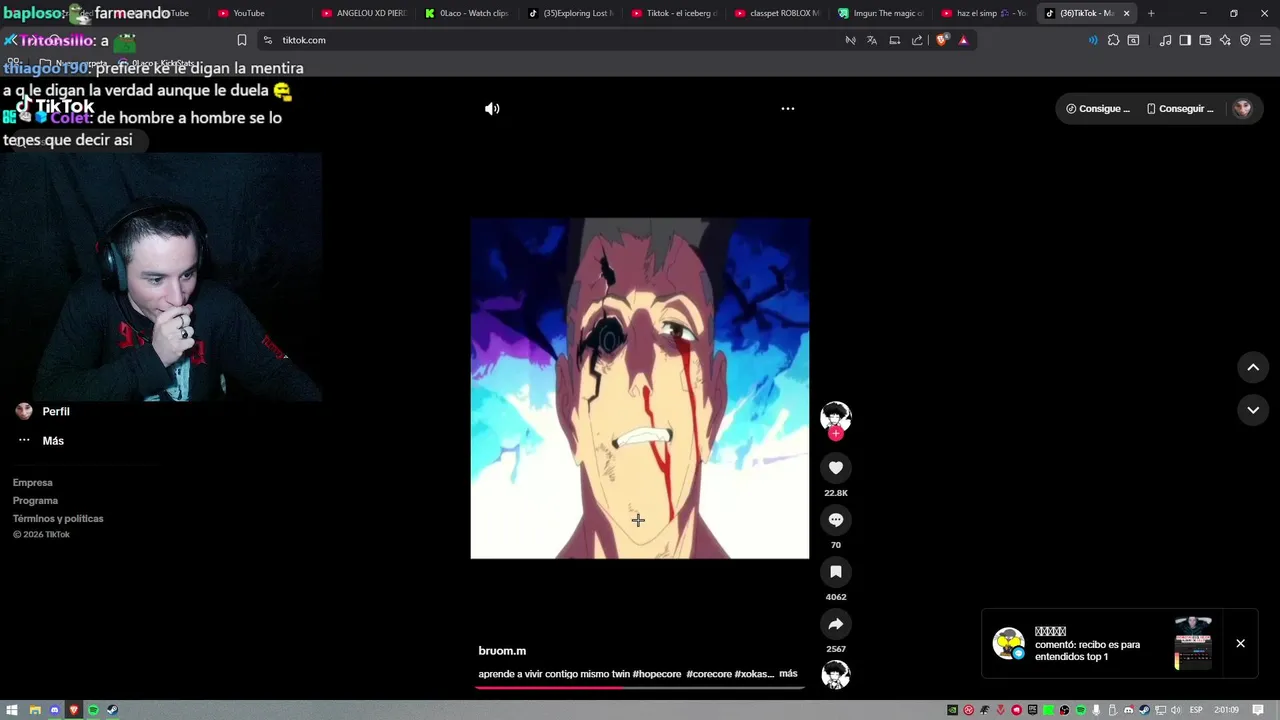Click the TikTok video player
Viewport: 1280px width, 720px height.
[x=640, y=388]
